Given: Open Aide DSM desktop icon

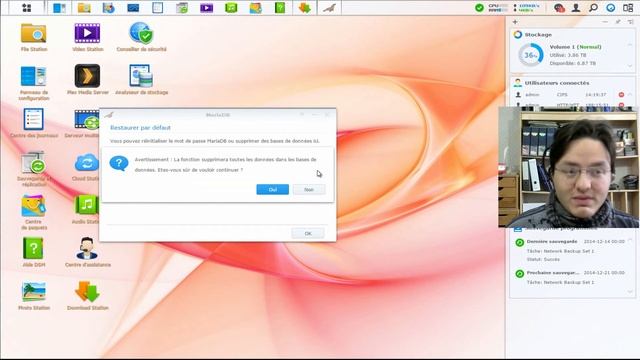Looking at the screenshot, I should [x=34, y=253].
